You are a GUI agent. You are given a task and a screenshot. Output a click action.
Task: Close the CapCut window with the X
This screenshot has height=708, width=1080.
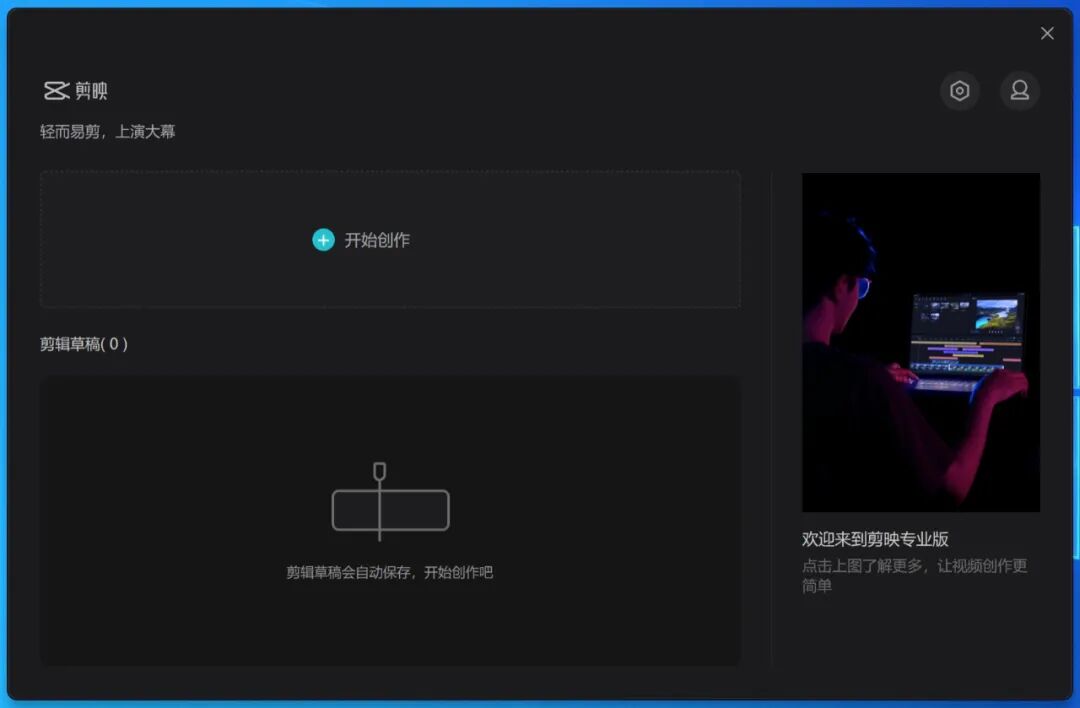click(1046, 33)
